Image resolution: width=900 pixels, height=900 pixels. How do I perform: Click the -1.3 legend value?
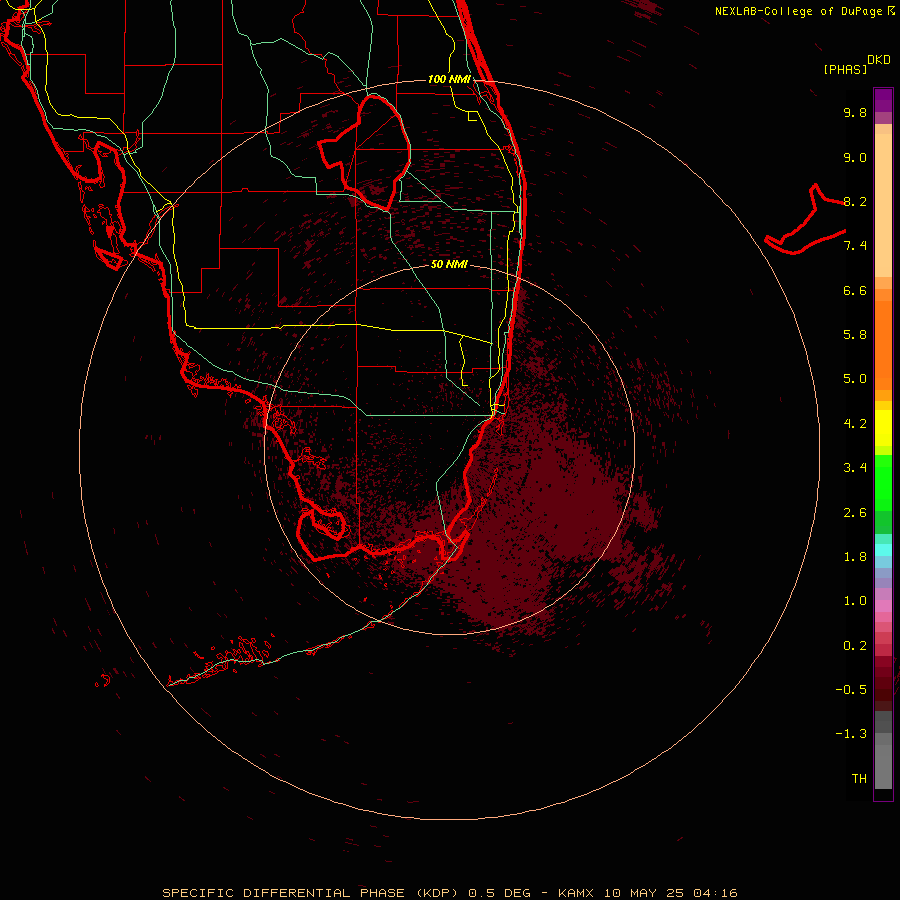click(851, 734)
